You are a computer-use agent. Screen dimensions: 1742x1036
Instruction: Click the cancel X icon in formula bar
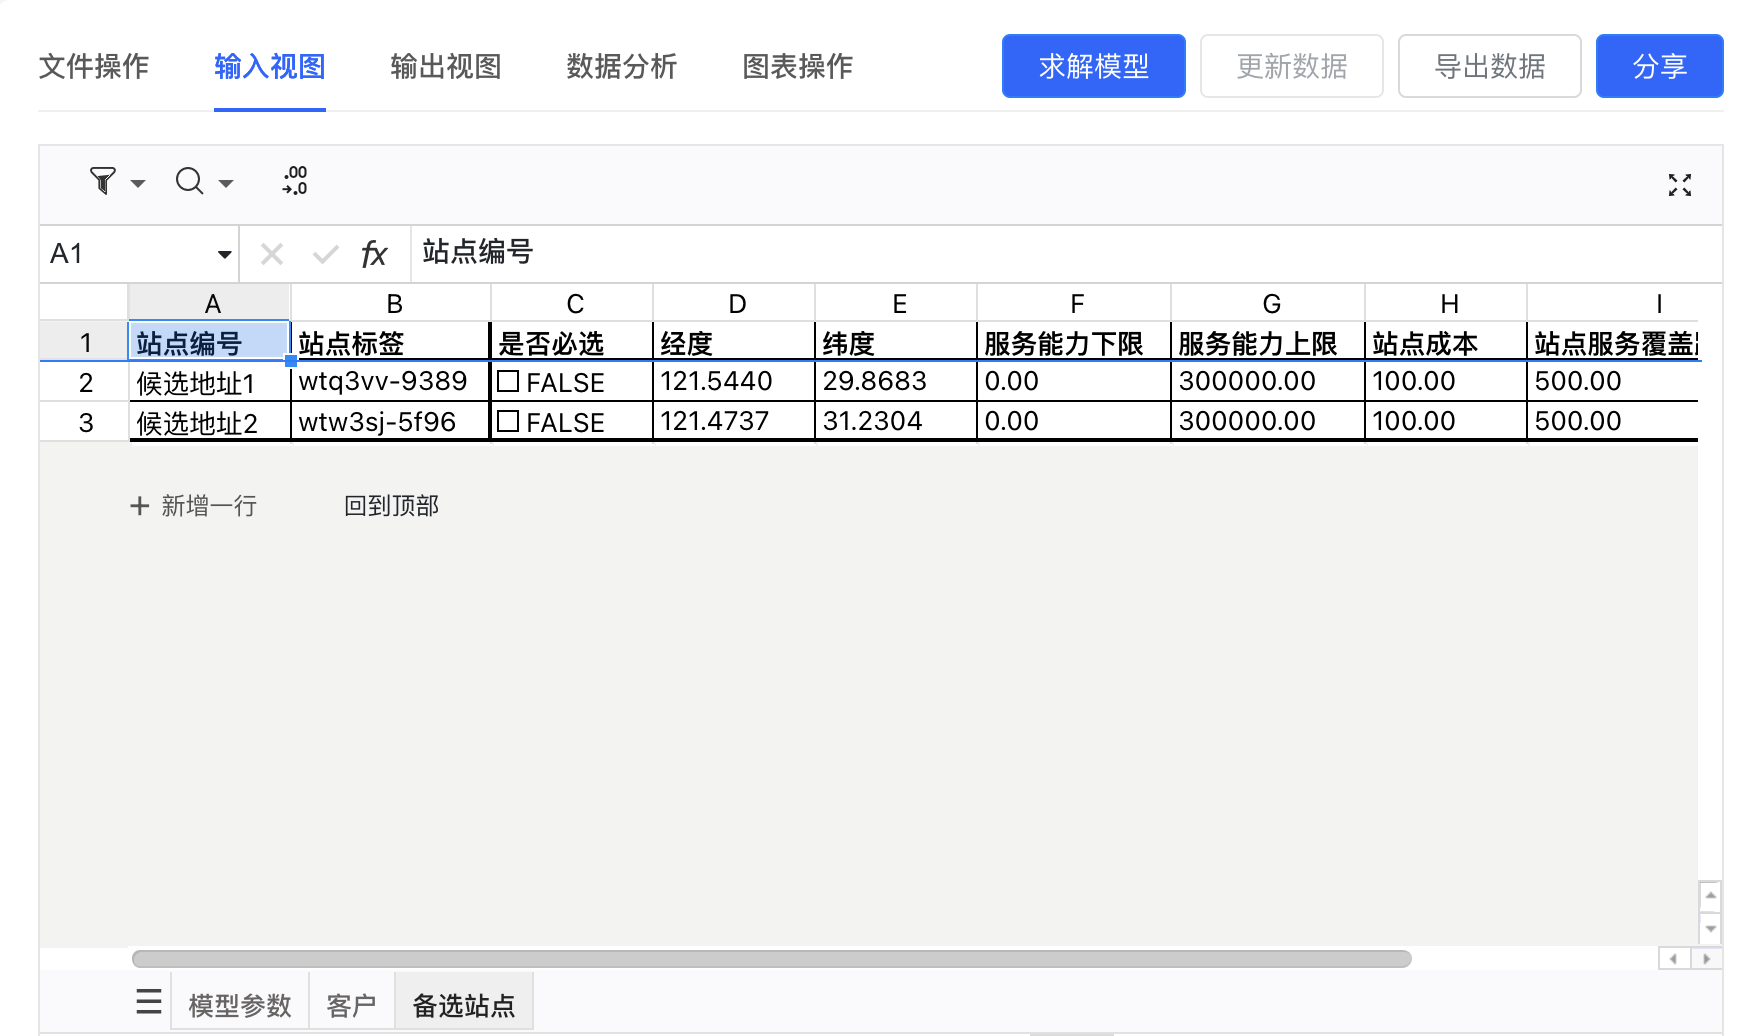point(272,254)
